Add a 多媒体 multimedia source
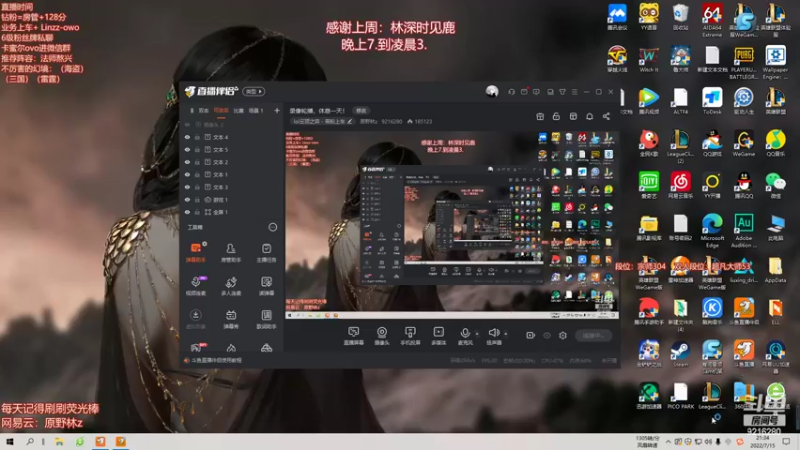 438,336
